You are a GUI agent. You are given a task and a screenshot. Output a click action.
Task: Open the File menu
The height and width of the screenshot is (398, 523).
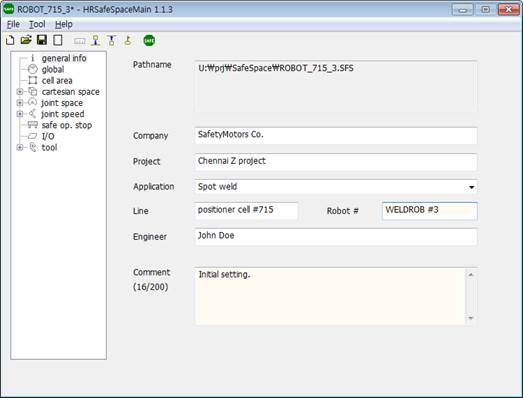[13, 24]
